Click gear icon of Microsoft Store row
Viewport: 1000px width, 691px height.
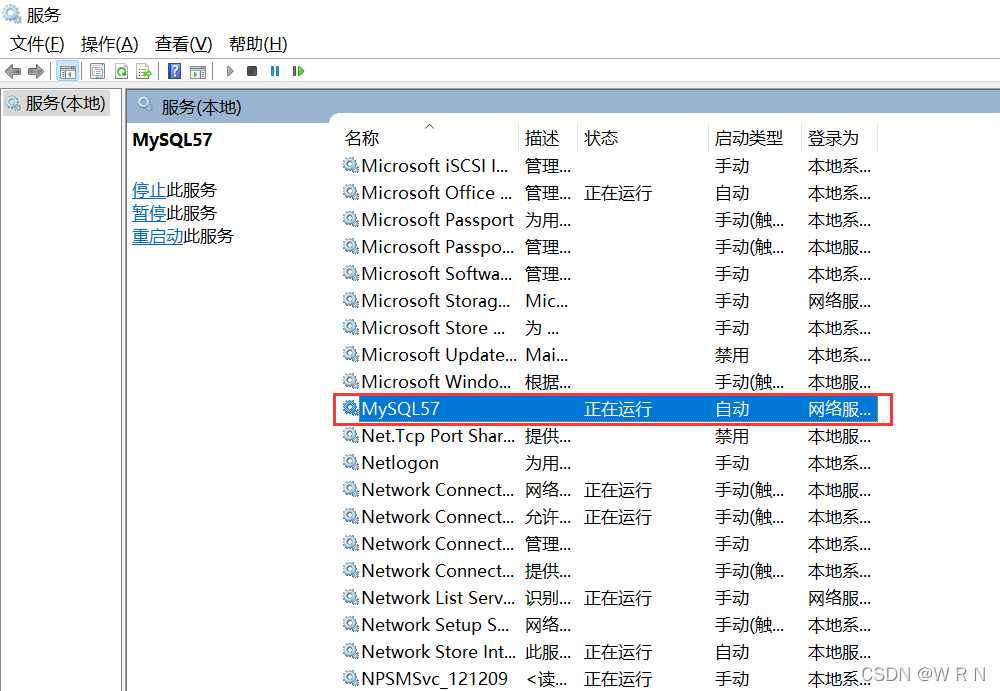(x=350, y=327)
